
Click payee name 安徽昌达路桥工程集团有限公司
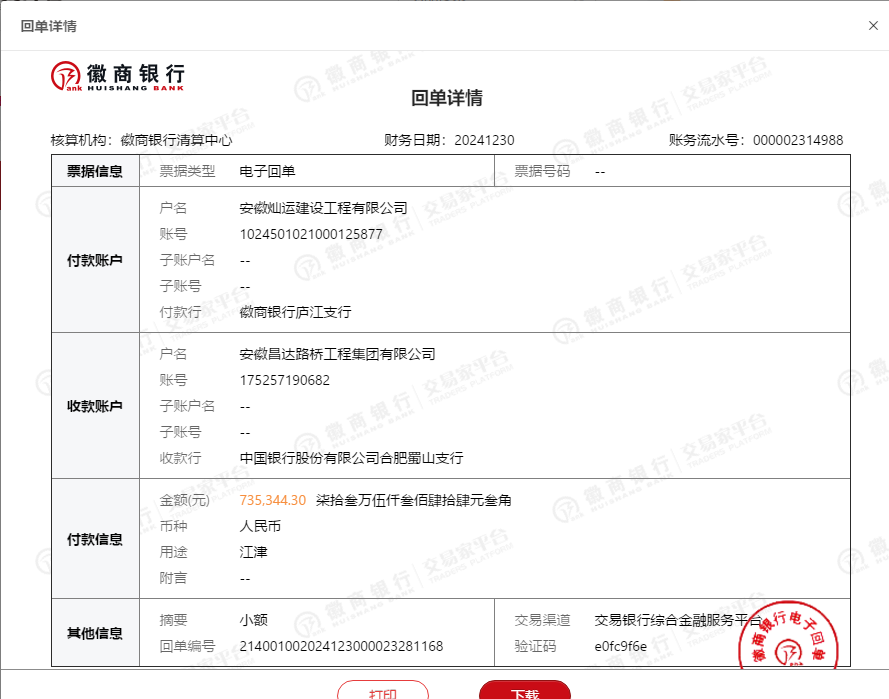(x=337, y=354)
